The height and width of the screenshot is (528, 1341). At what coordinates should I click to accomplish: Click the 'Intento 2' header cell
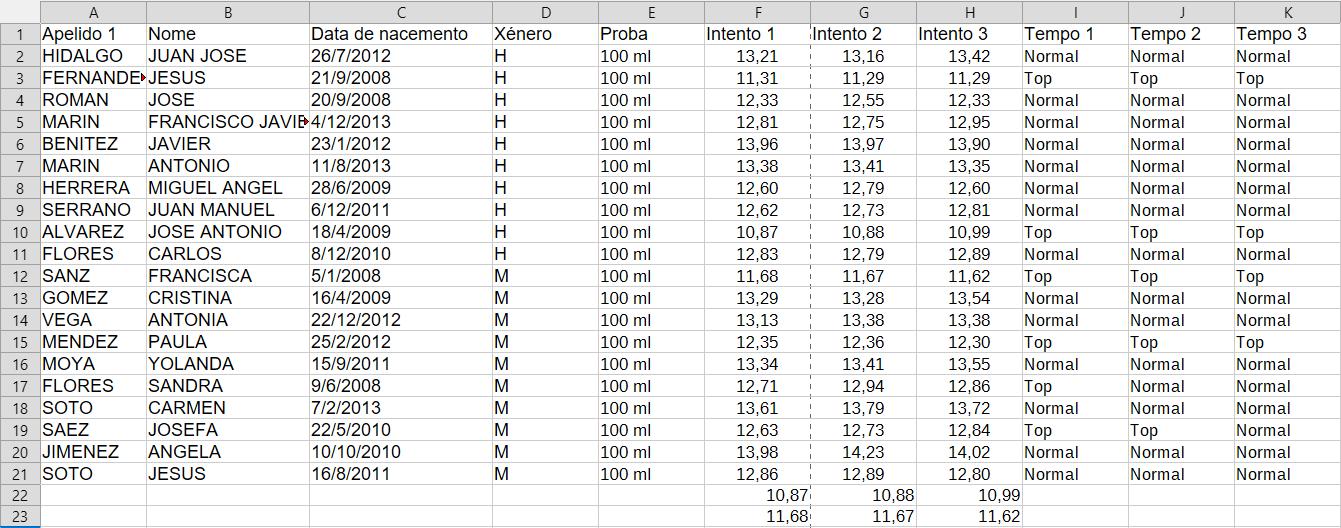pos(863,34)
